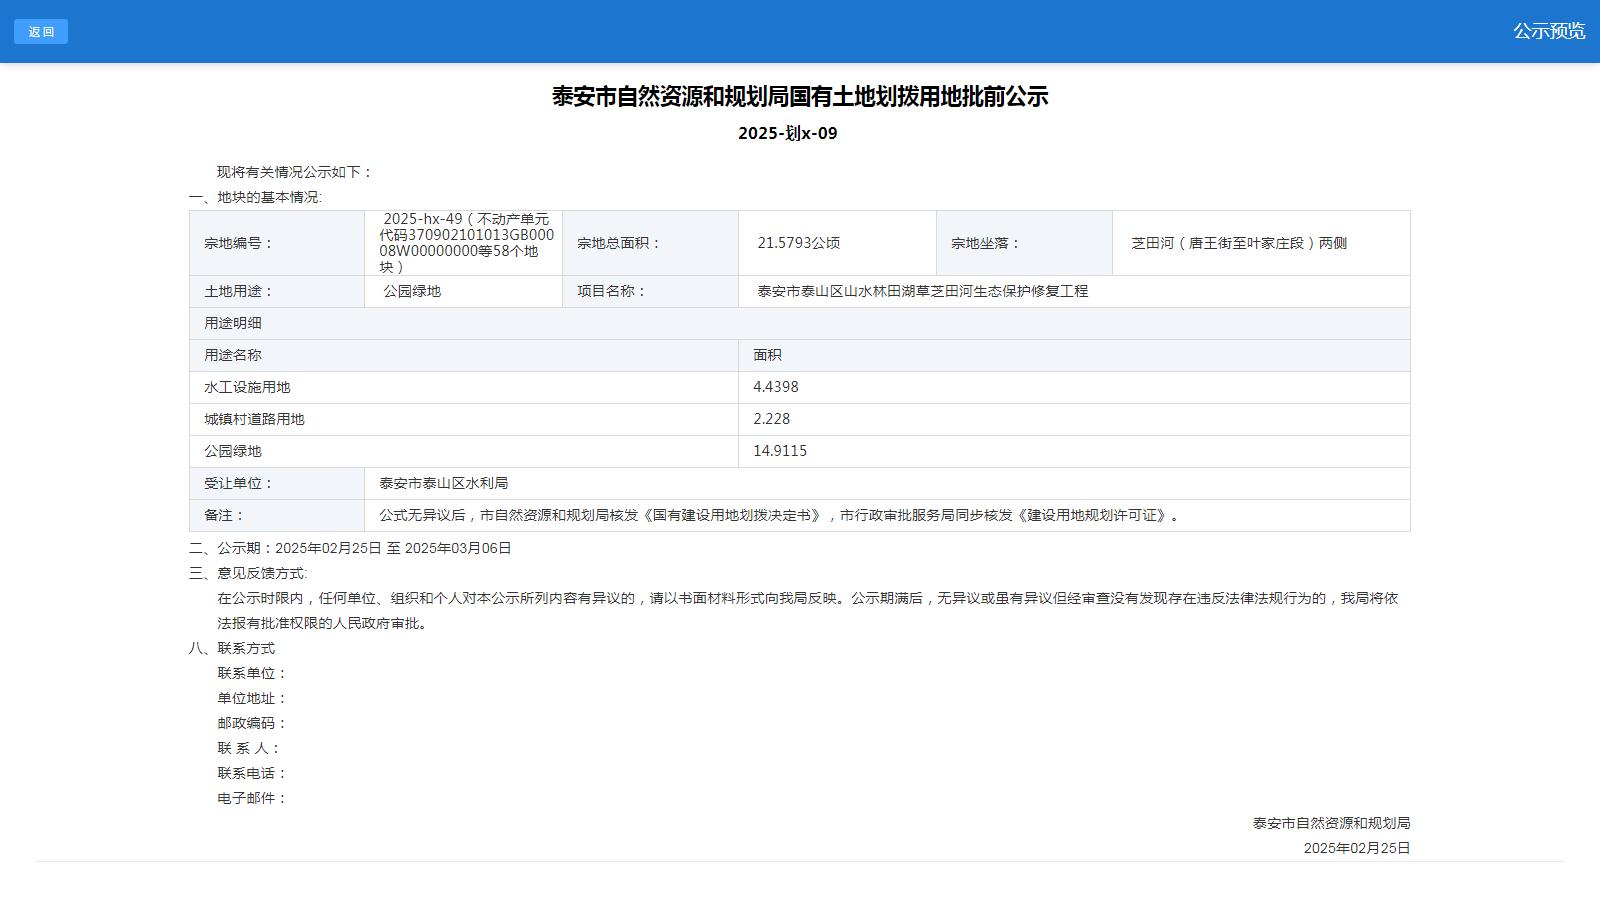Click the 公园绿地 row in usage details
Viewport: 1600px width, 899px height.
[233, 451]
